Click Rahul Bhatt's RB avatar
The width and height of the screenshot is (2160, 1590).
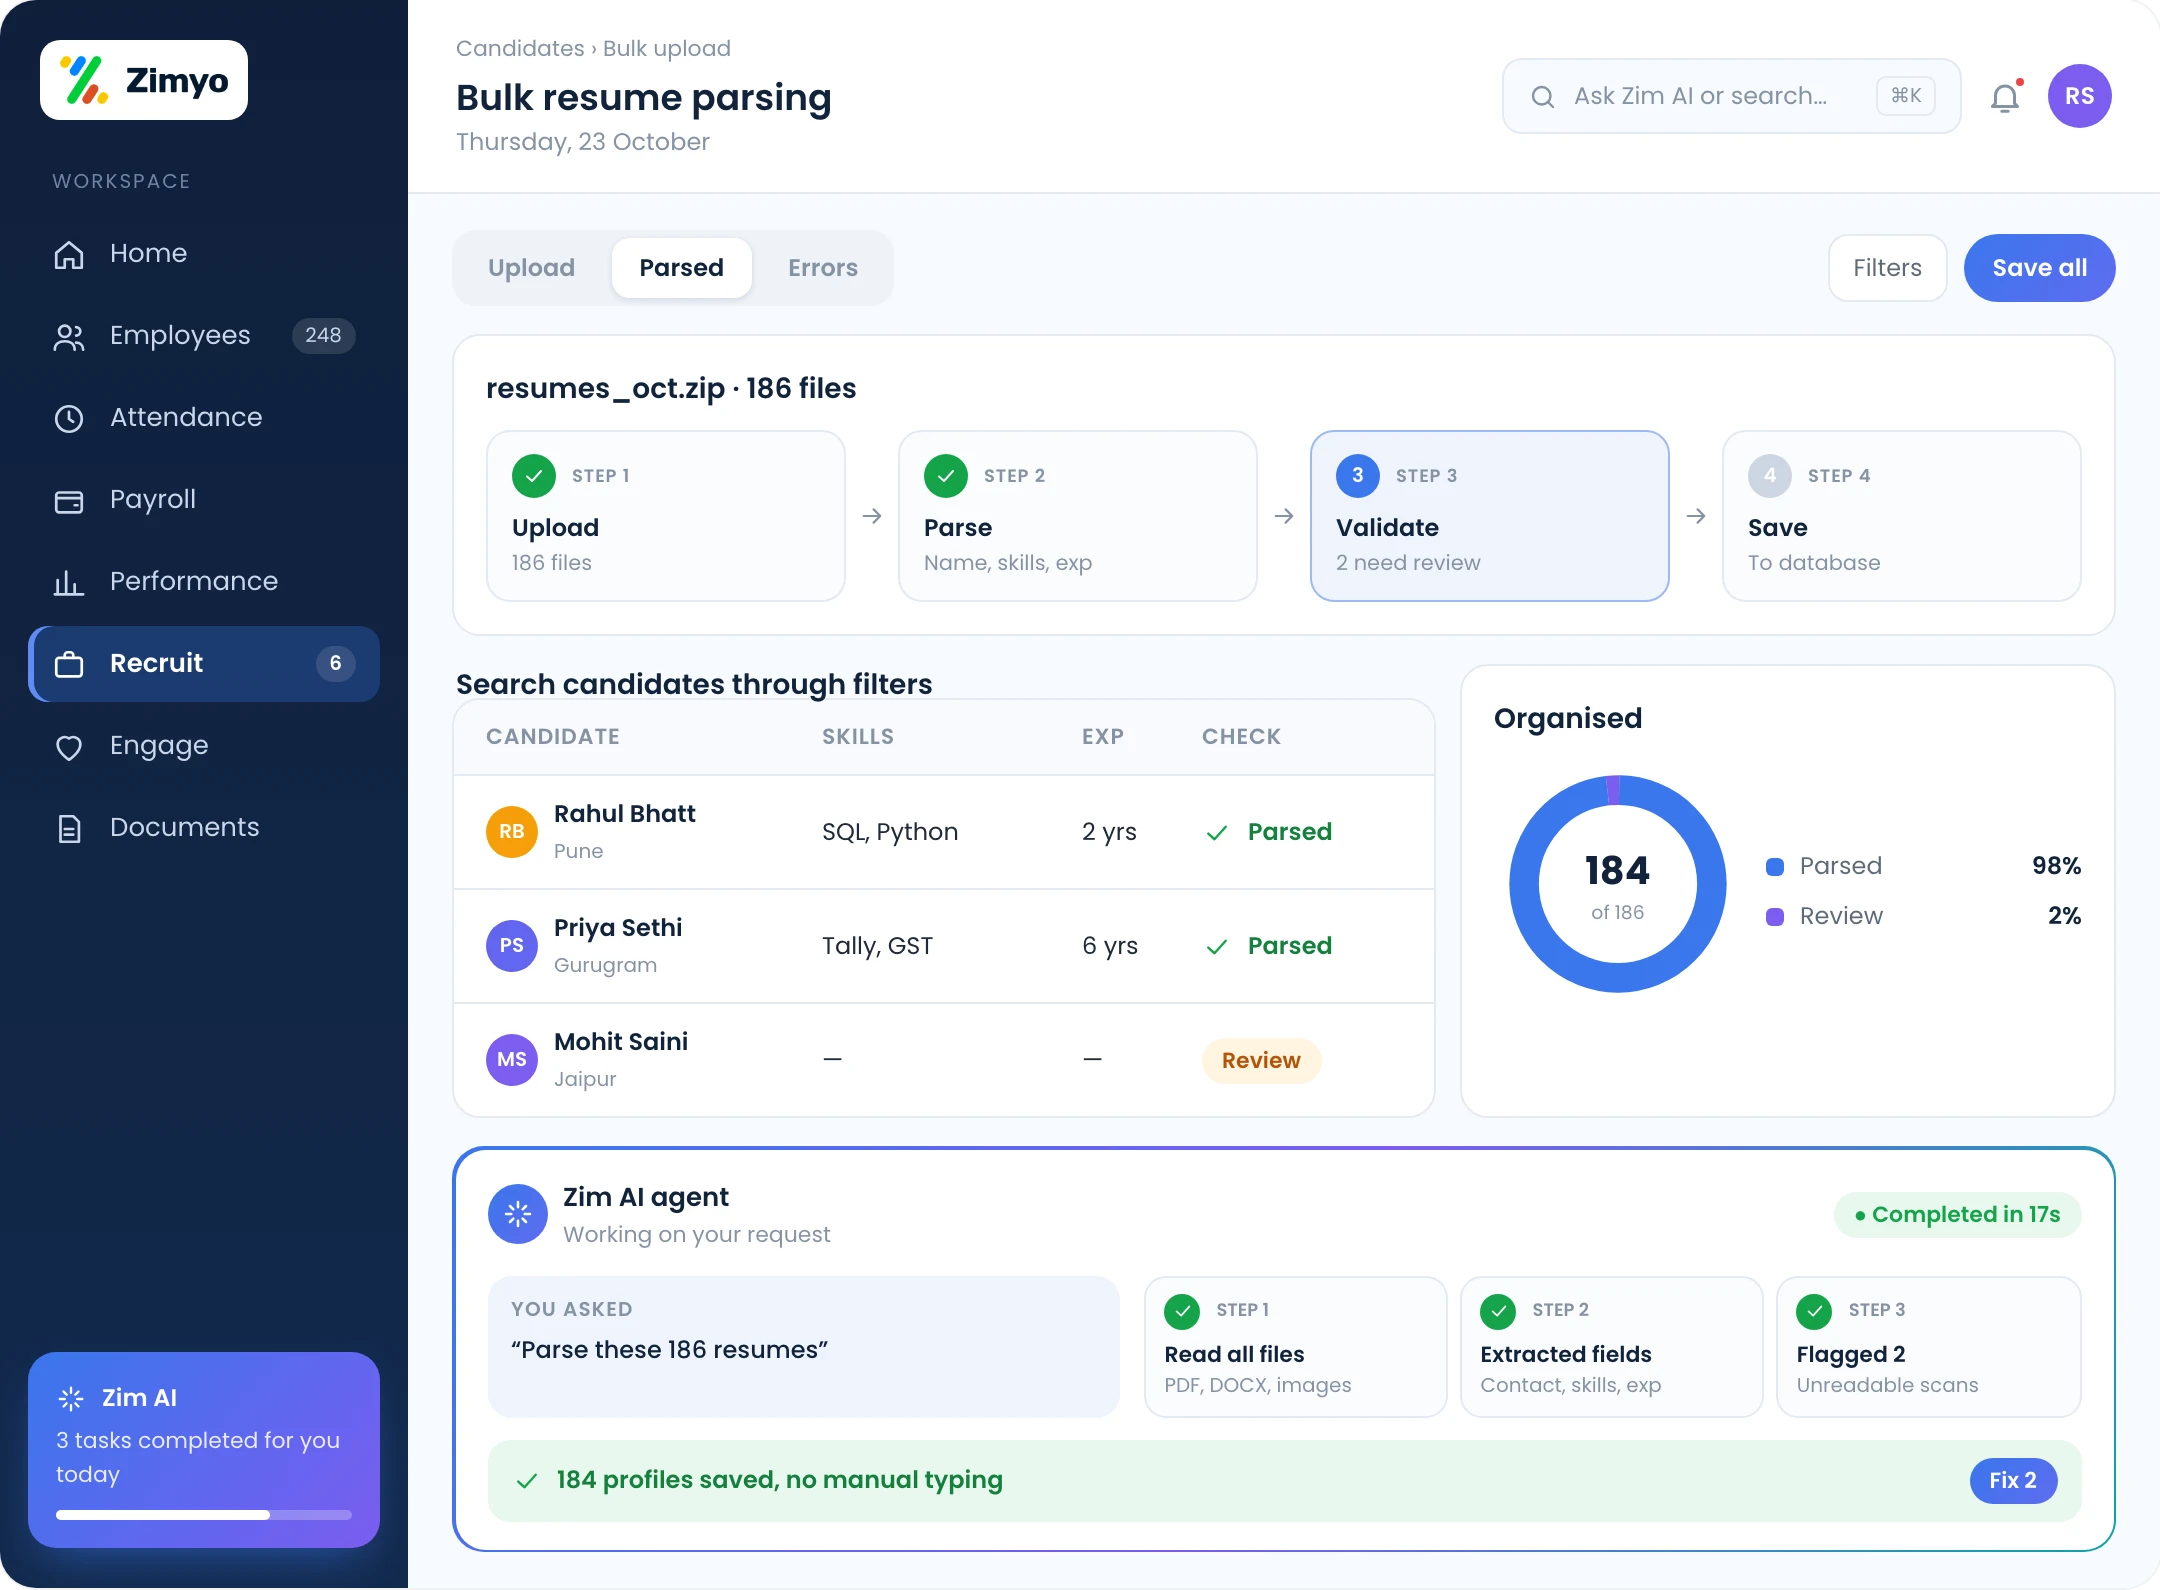tap(512, 831)
